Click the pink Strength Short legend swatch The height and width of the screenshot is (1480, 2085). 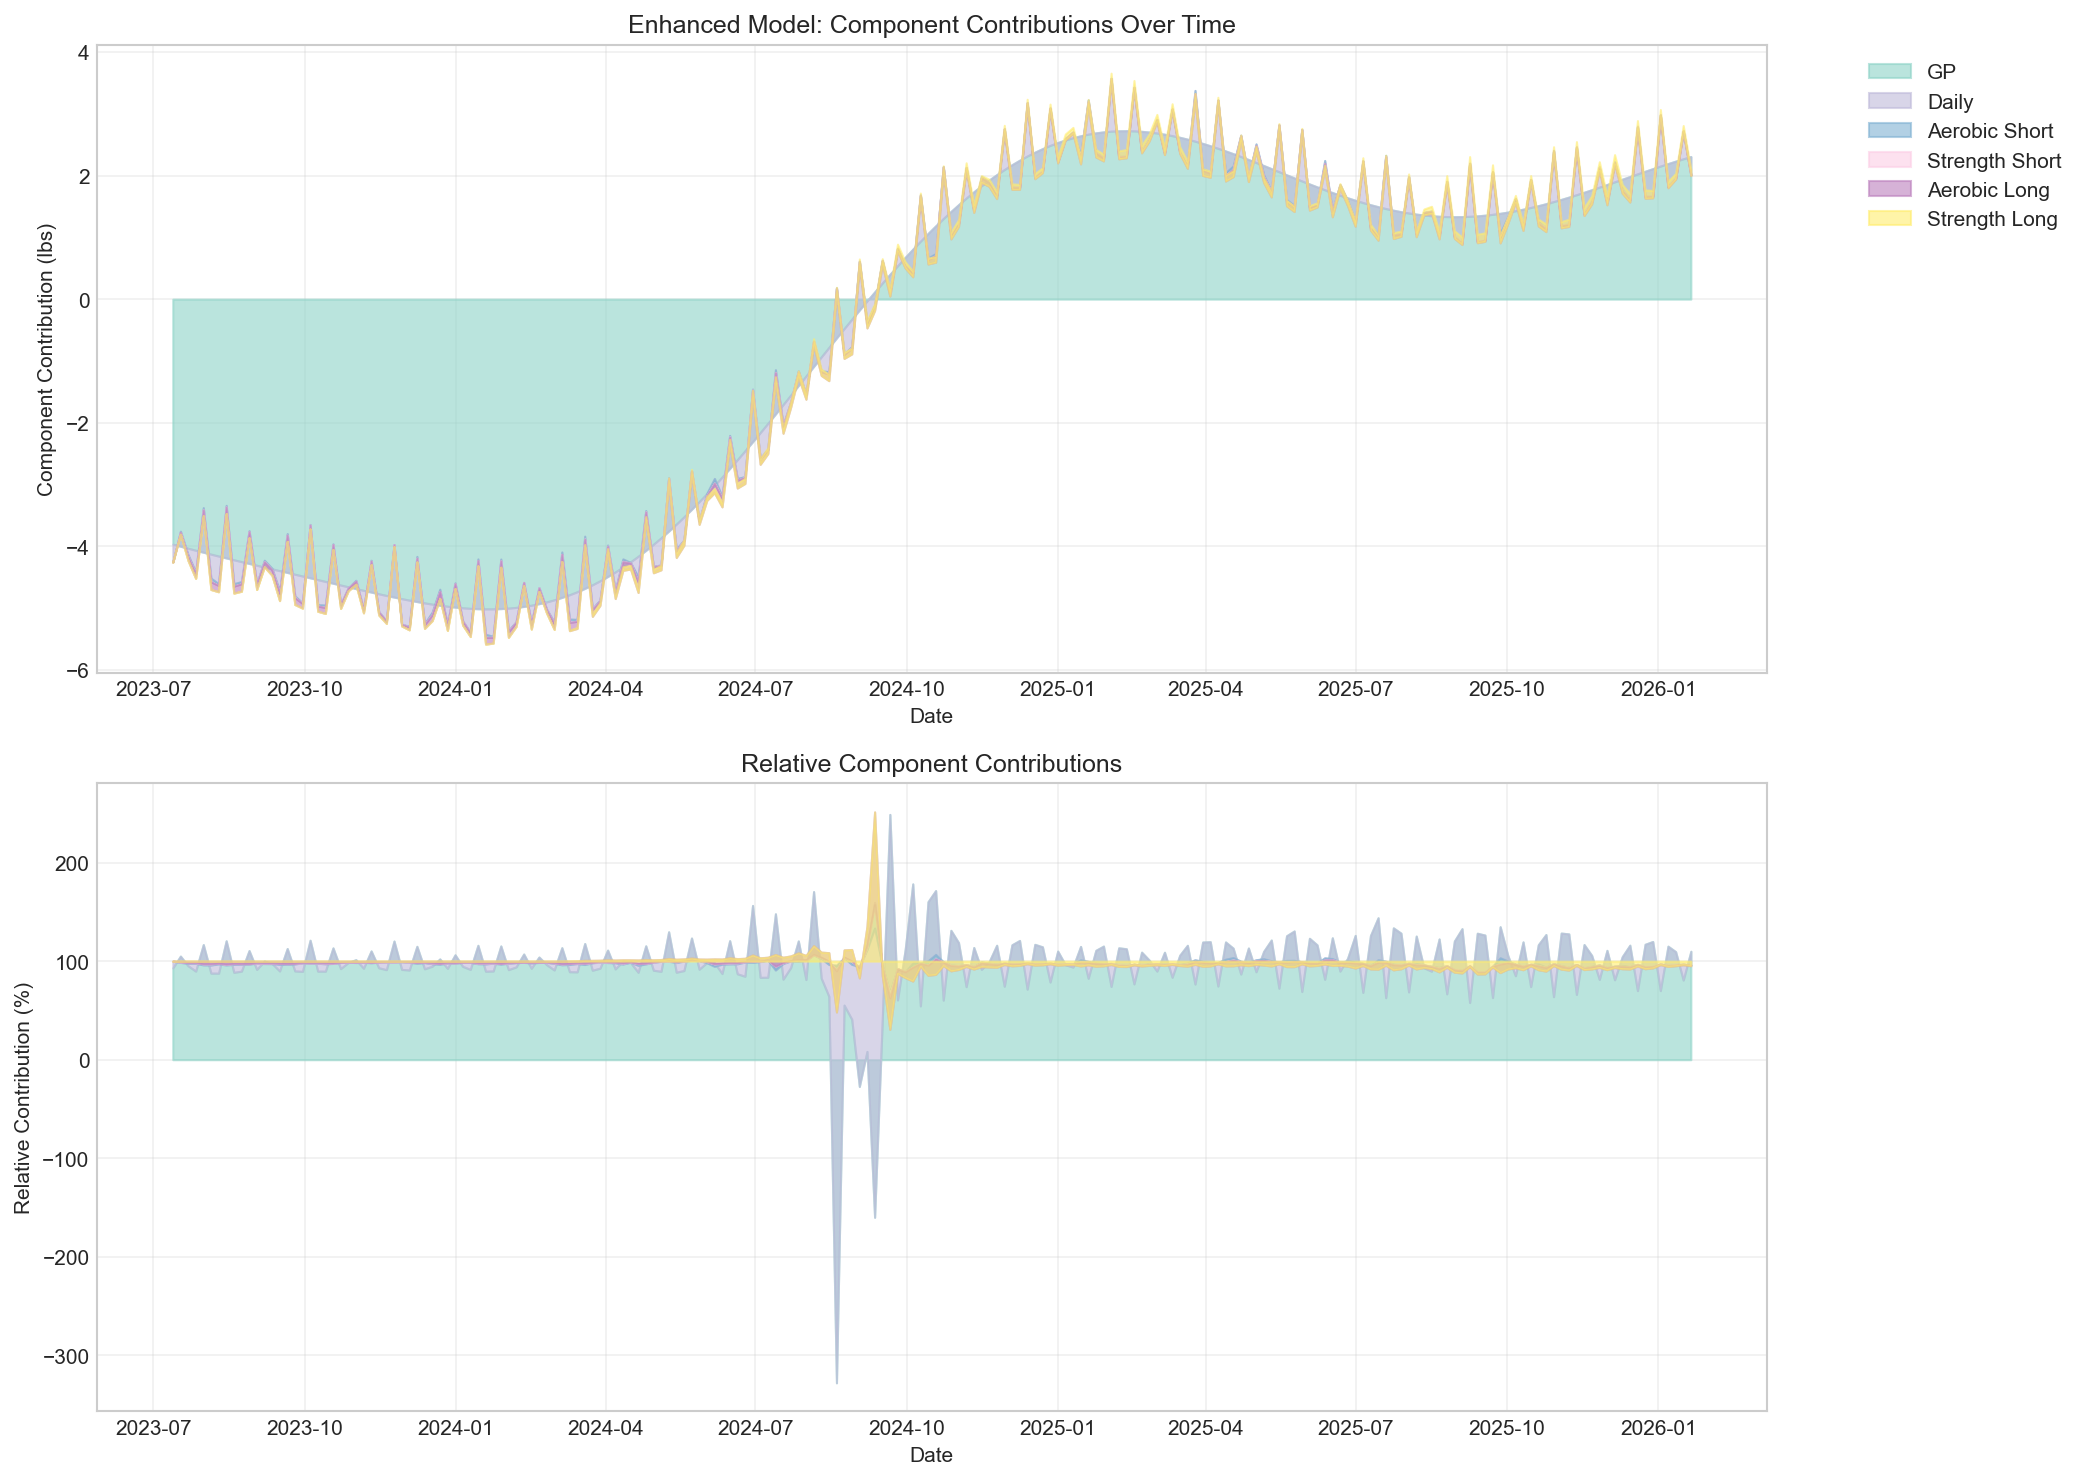pos(1888,160)
